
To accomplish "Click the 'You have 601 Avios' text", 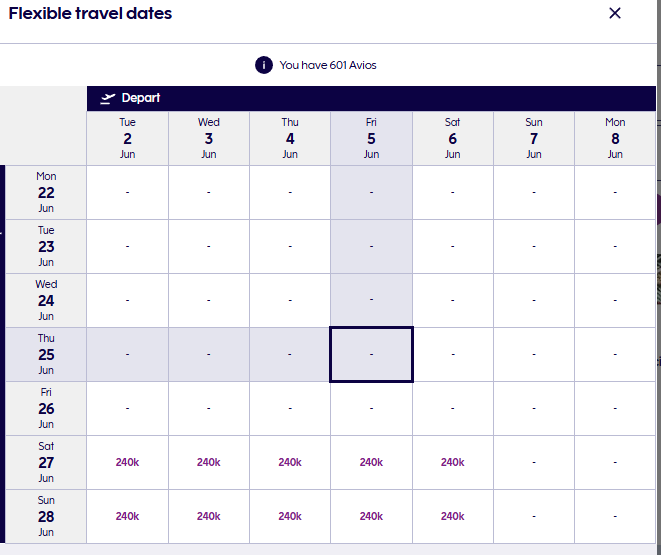I will (x=328, y=65).
